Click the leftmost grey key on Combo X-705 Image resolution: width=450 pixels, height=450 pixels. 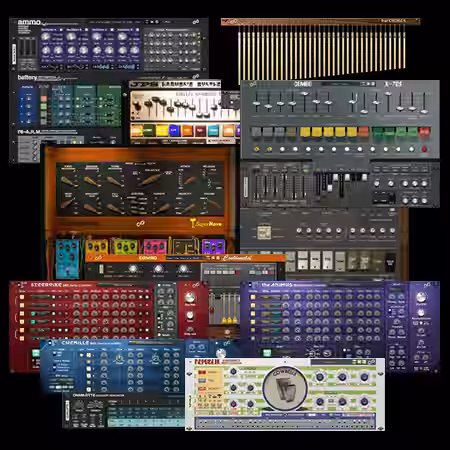click(x=256, y=132)
